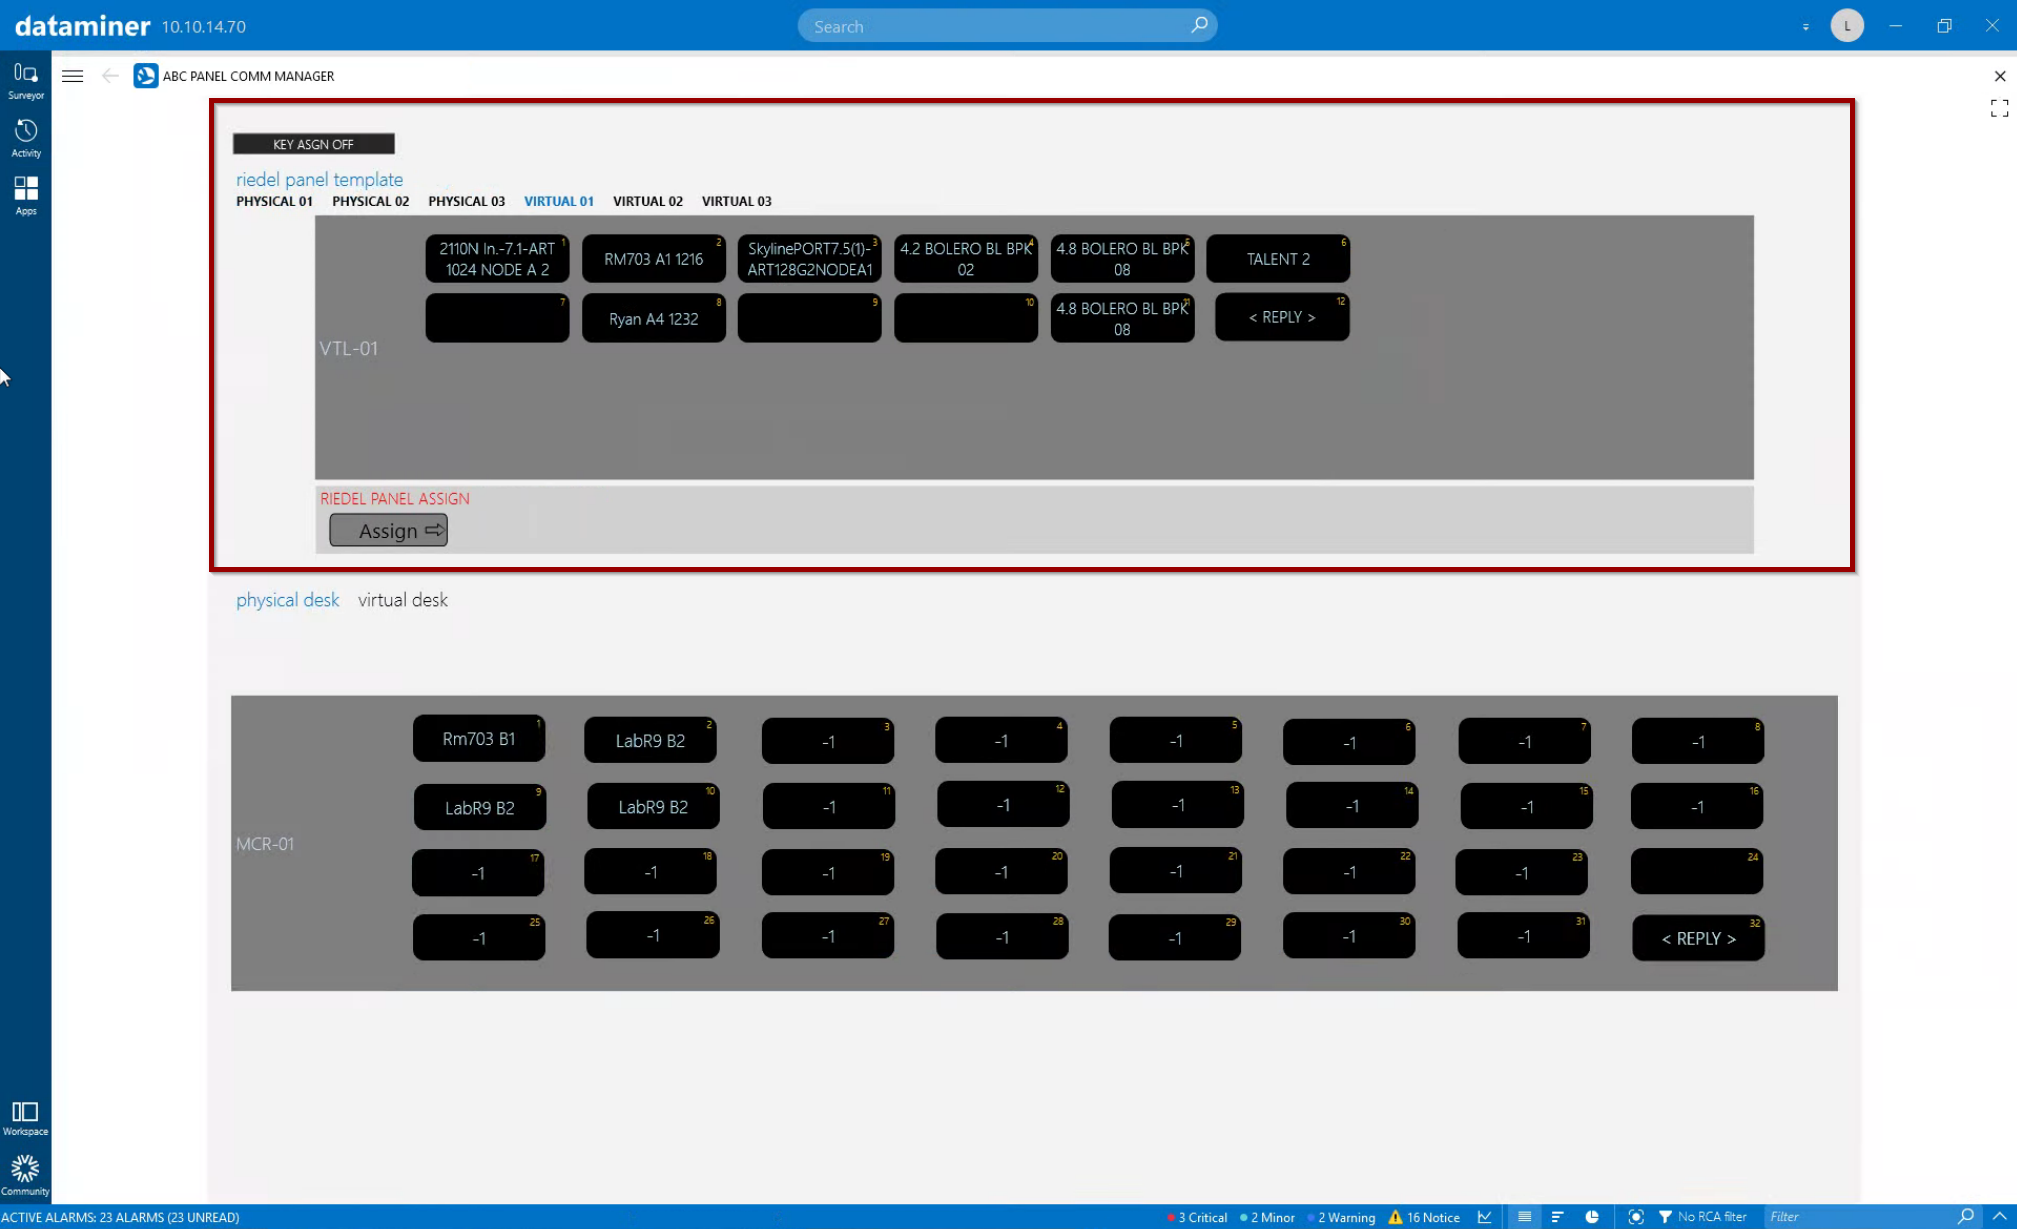Click the REPLY key number 32 on MCR-01
The width and height of the screenshot is (2017, 1229).
[1698, 938]
